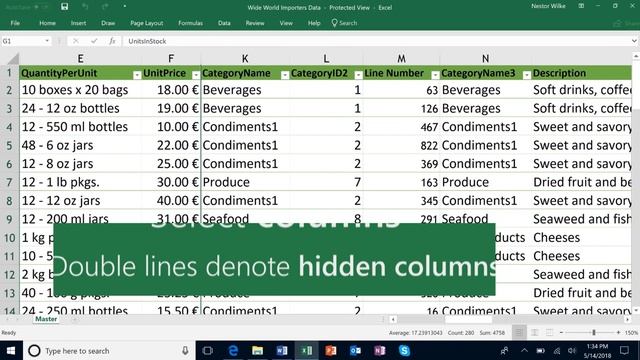The image size is (640, 360).
Task: Select column N header
Action: point(485,58)
